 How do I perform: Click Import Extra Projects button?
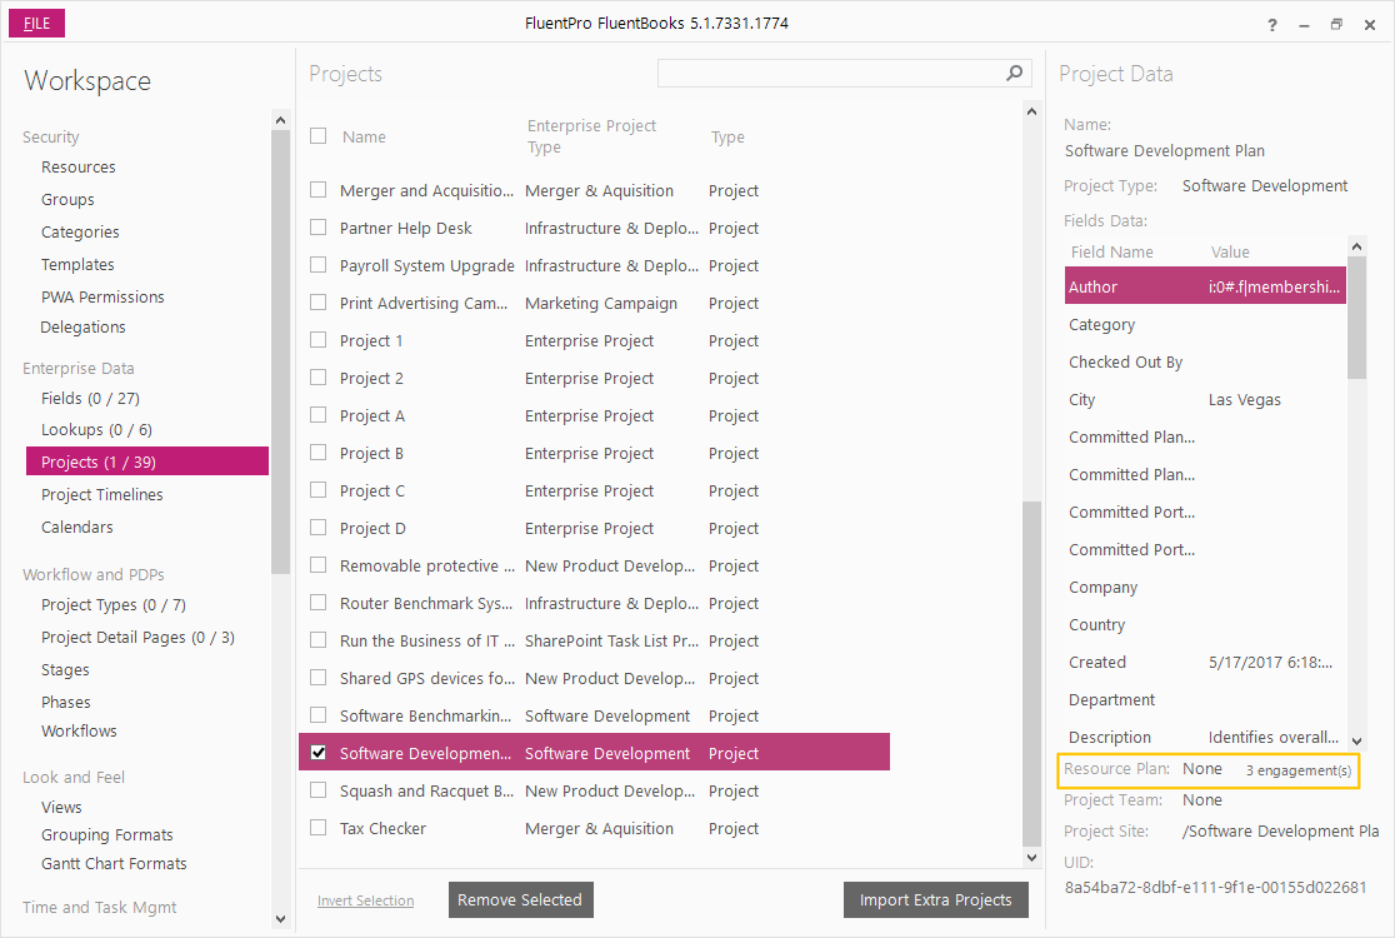[936, 900]
